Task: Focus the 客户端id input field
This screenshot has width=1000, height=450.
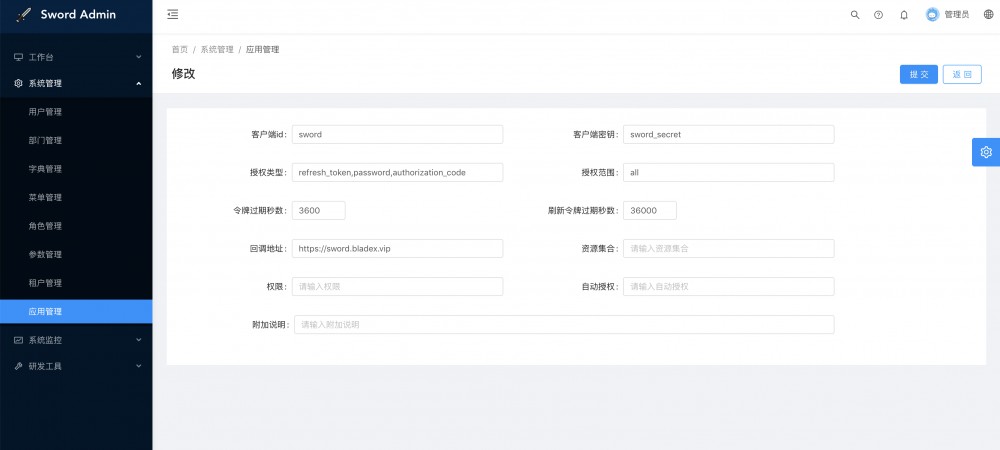Action: pyautogui.click(x=397, y=134)
